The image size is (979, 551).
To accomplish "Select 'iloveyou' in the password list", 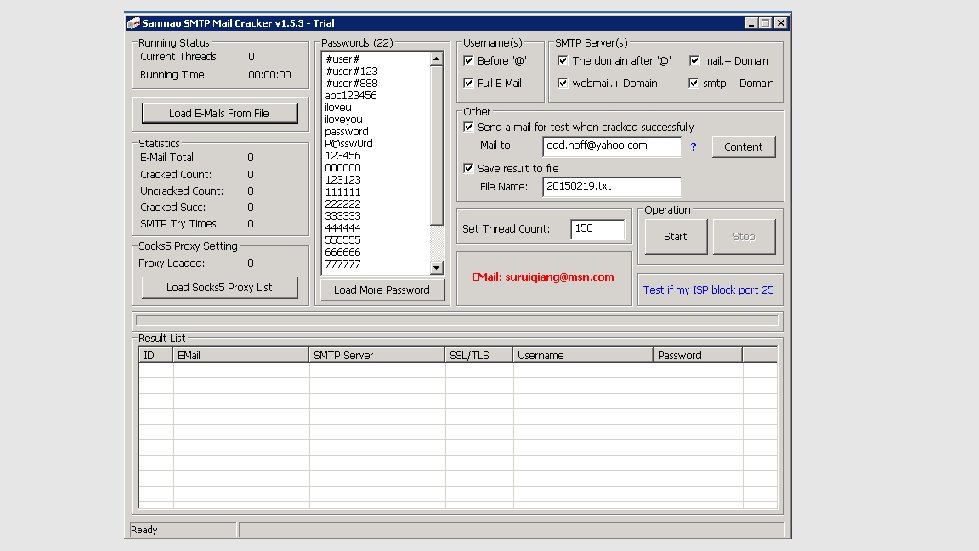I will [343, 119].
